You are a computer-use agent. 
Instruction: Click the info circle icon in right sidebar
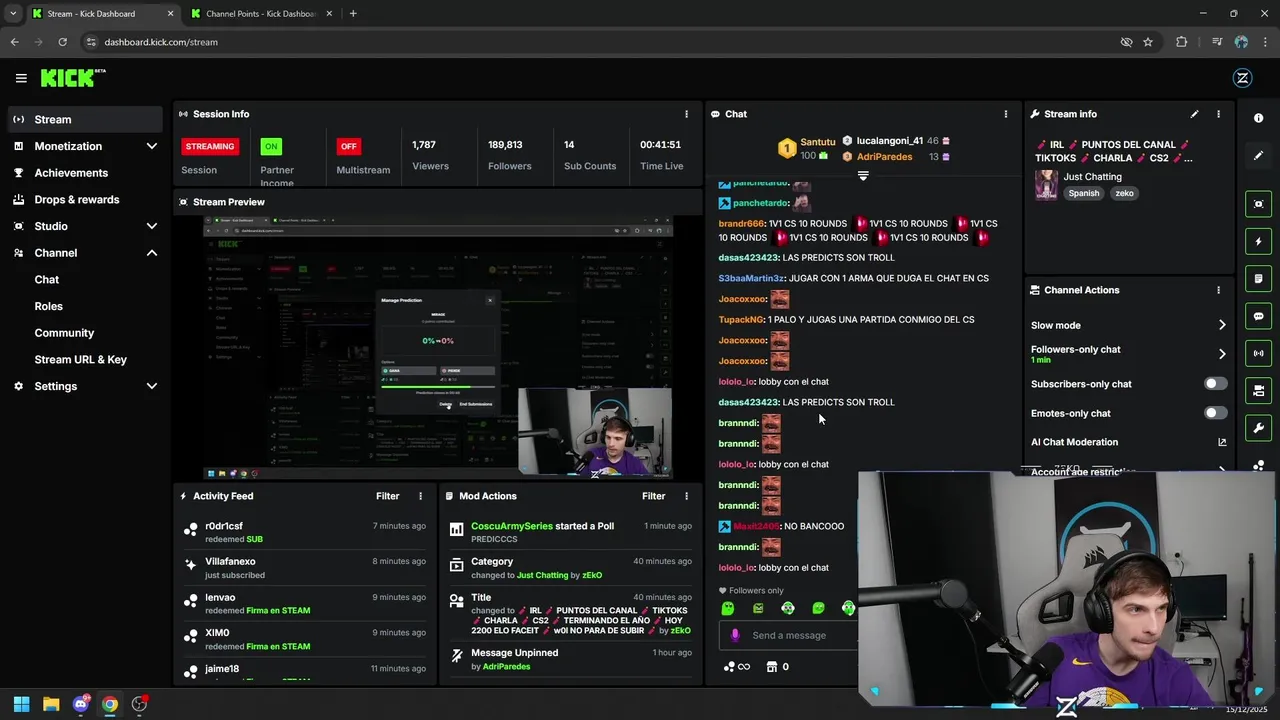[x=1259, y=118]
